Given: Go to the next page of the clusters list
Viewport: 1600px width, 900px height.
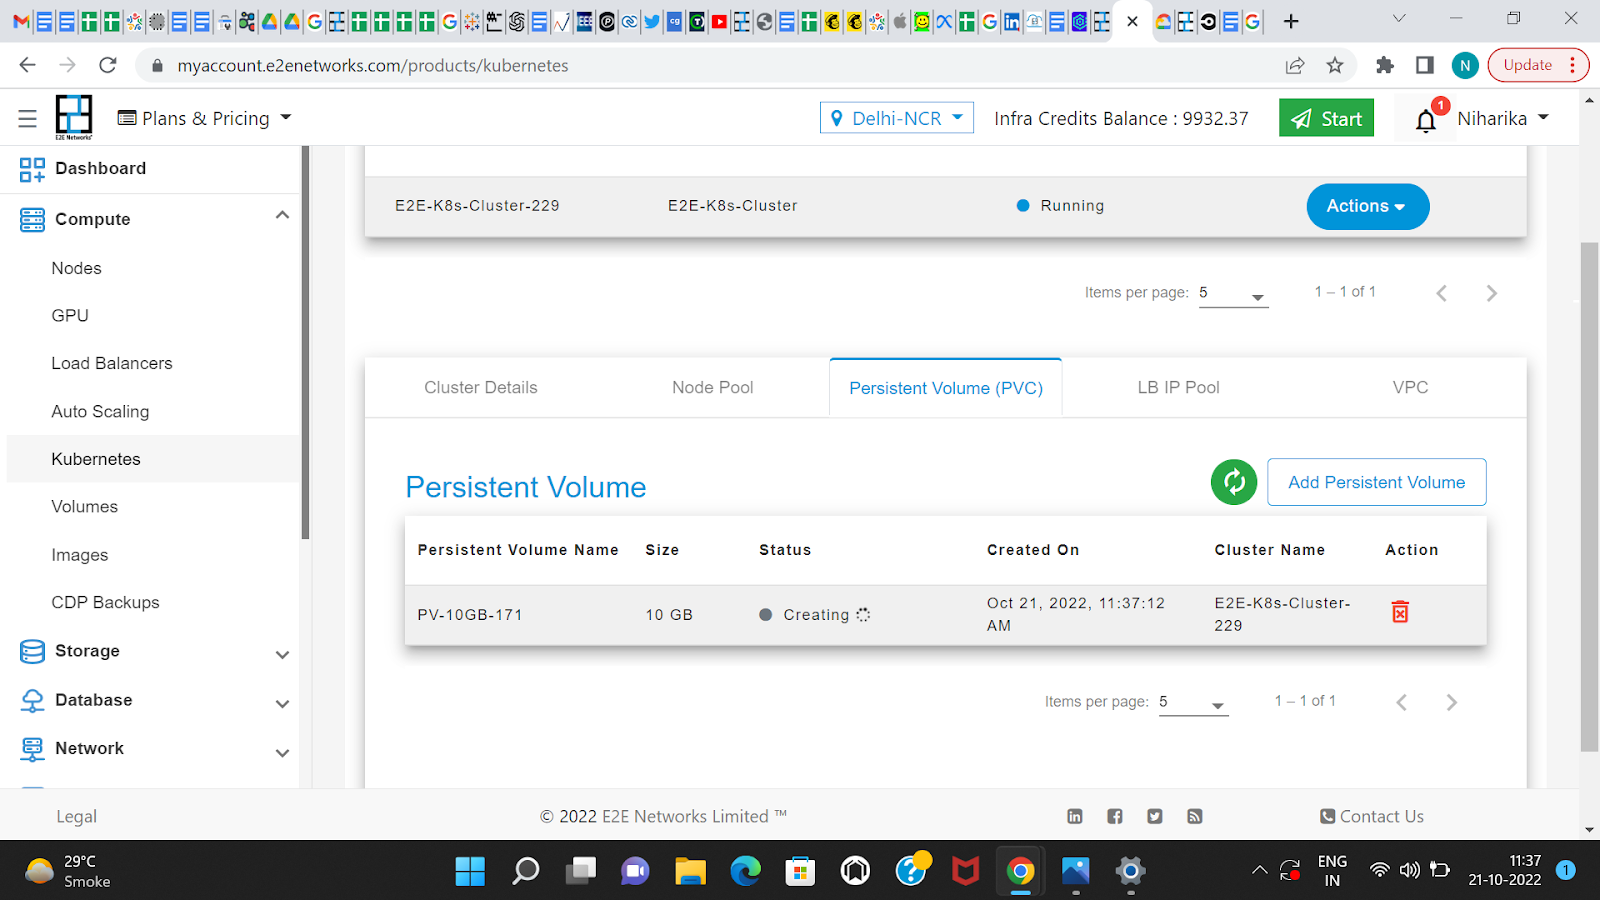Looking at the screenshot, I should pos(1491,293).
